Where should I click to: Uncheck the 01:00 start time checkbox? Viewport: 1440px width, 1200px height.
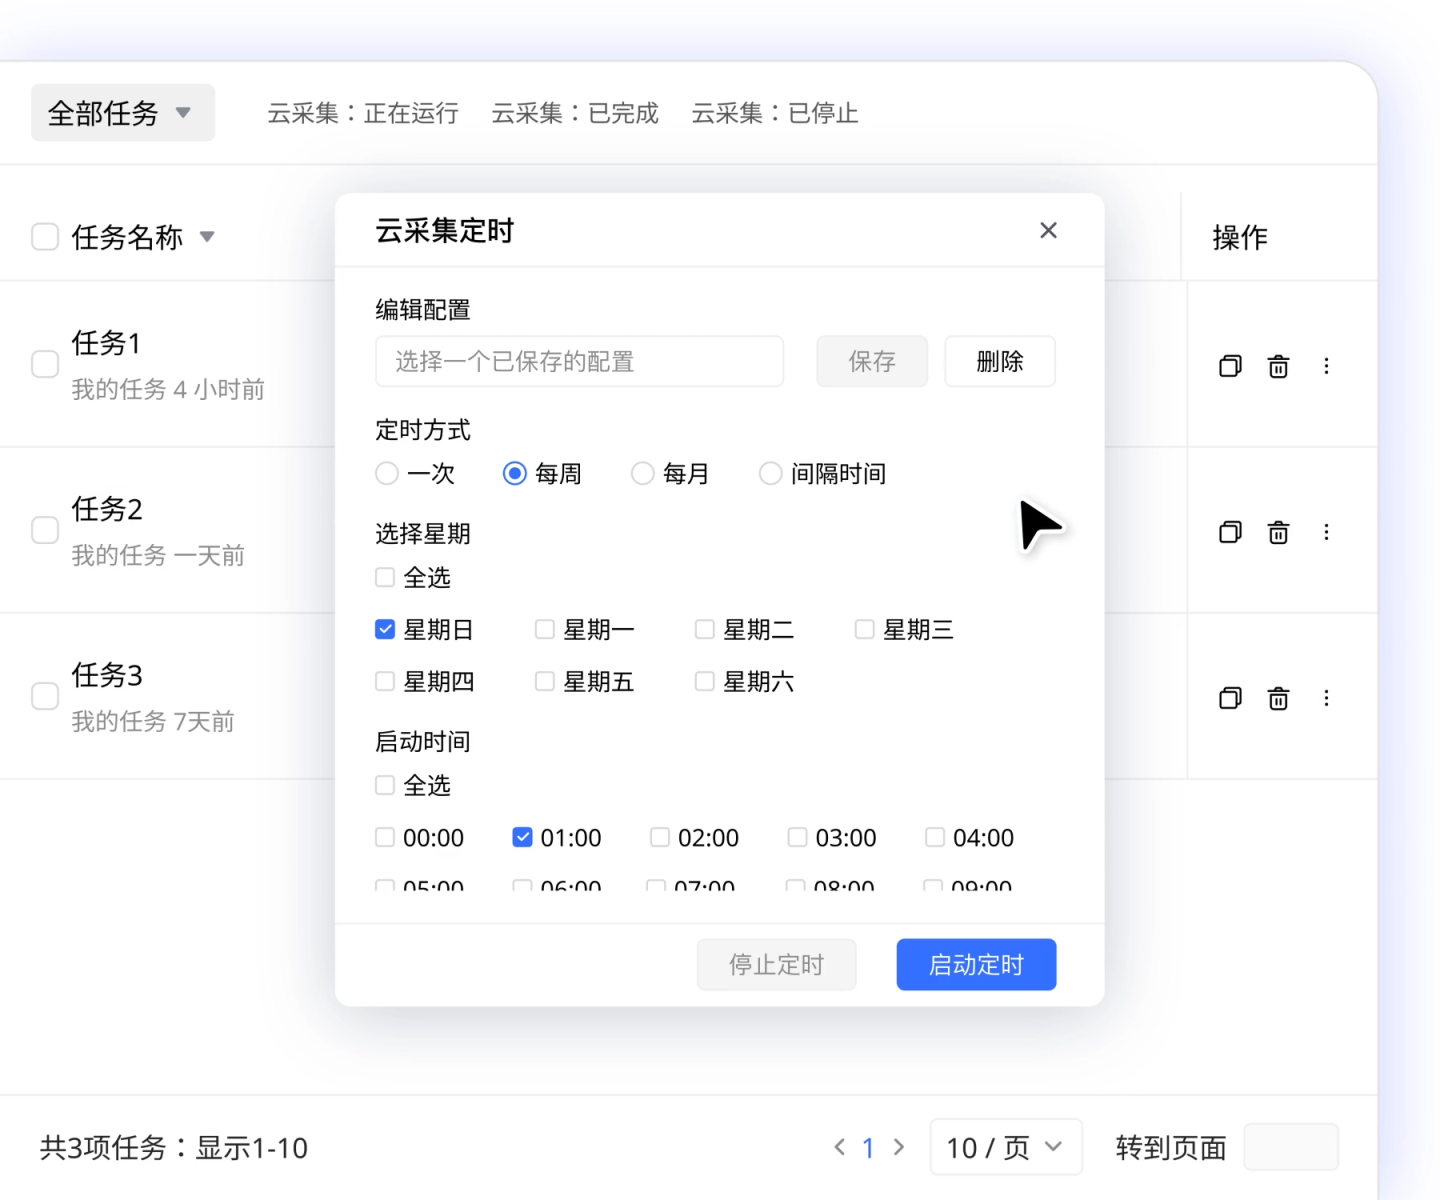[522, 837]
